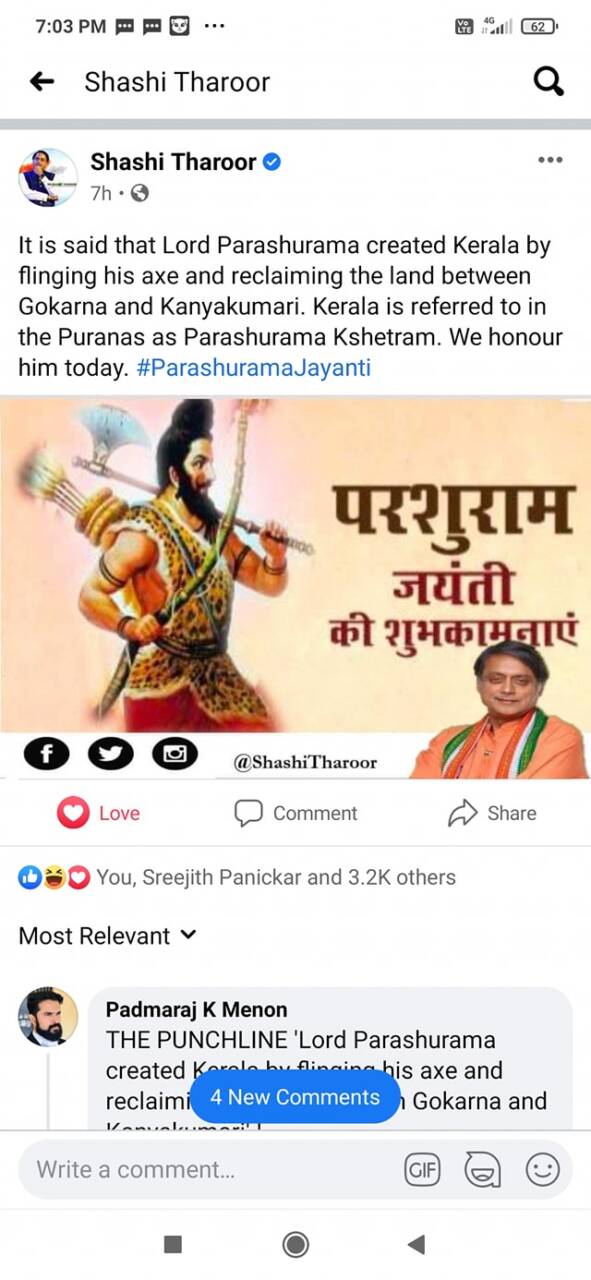The image size is (591, 1280).
Task: Load the 4 New Comments
Action: point(295,1097)
